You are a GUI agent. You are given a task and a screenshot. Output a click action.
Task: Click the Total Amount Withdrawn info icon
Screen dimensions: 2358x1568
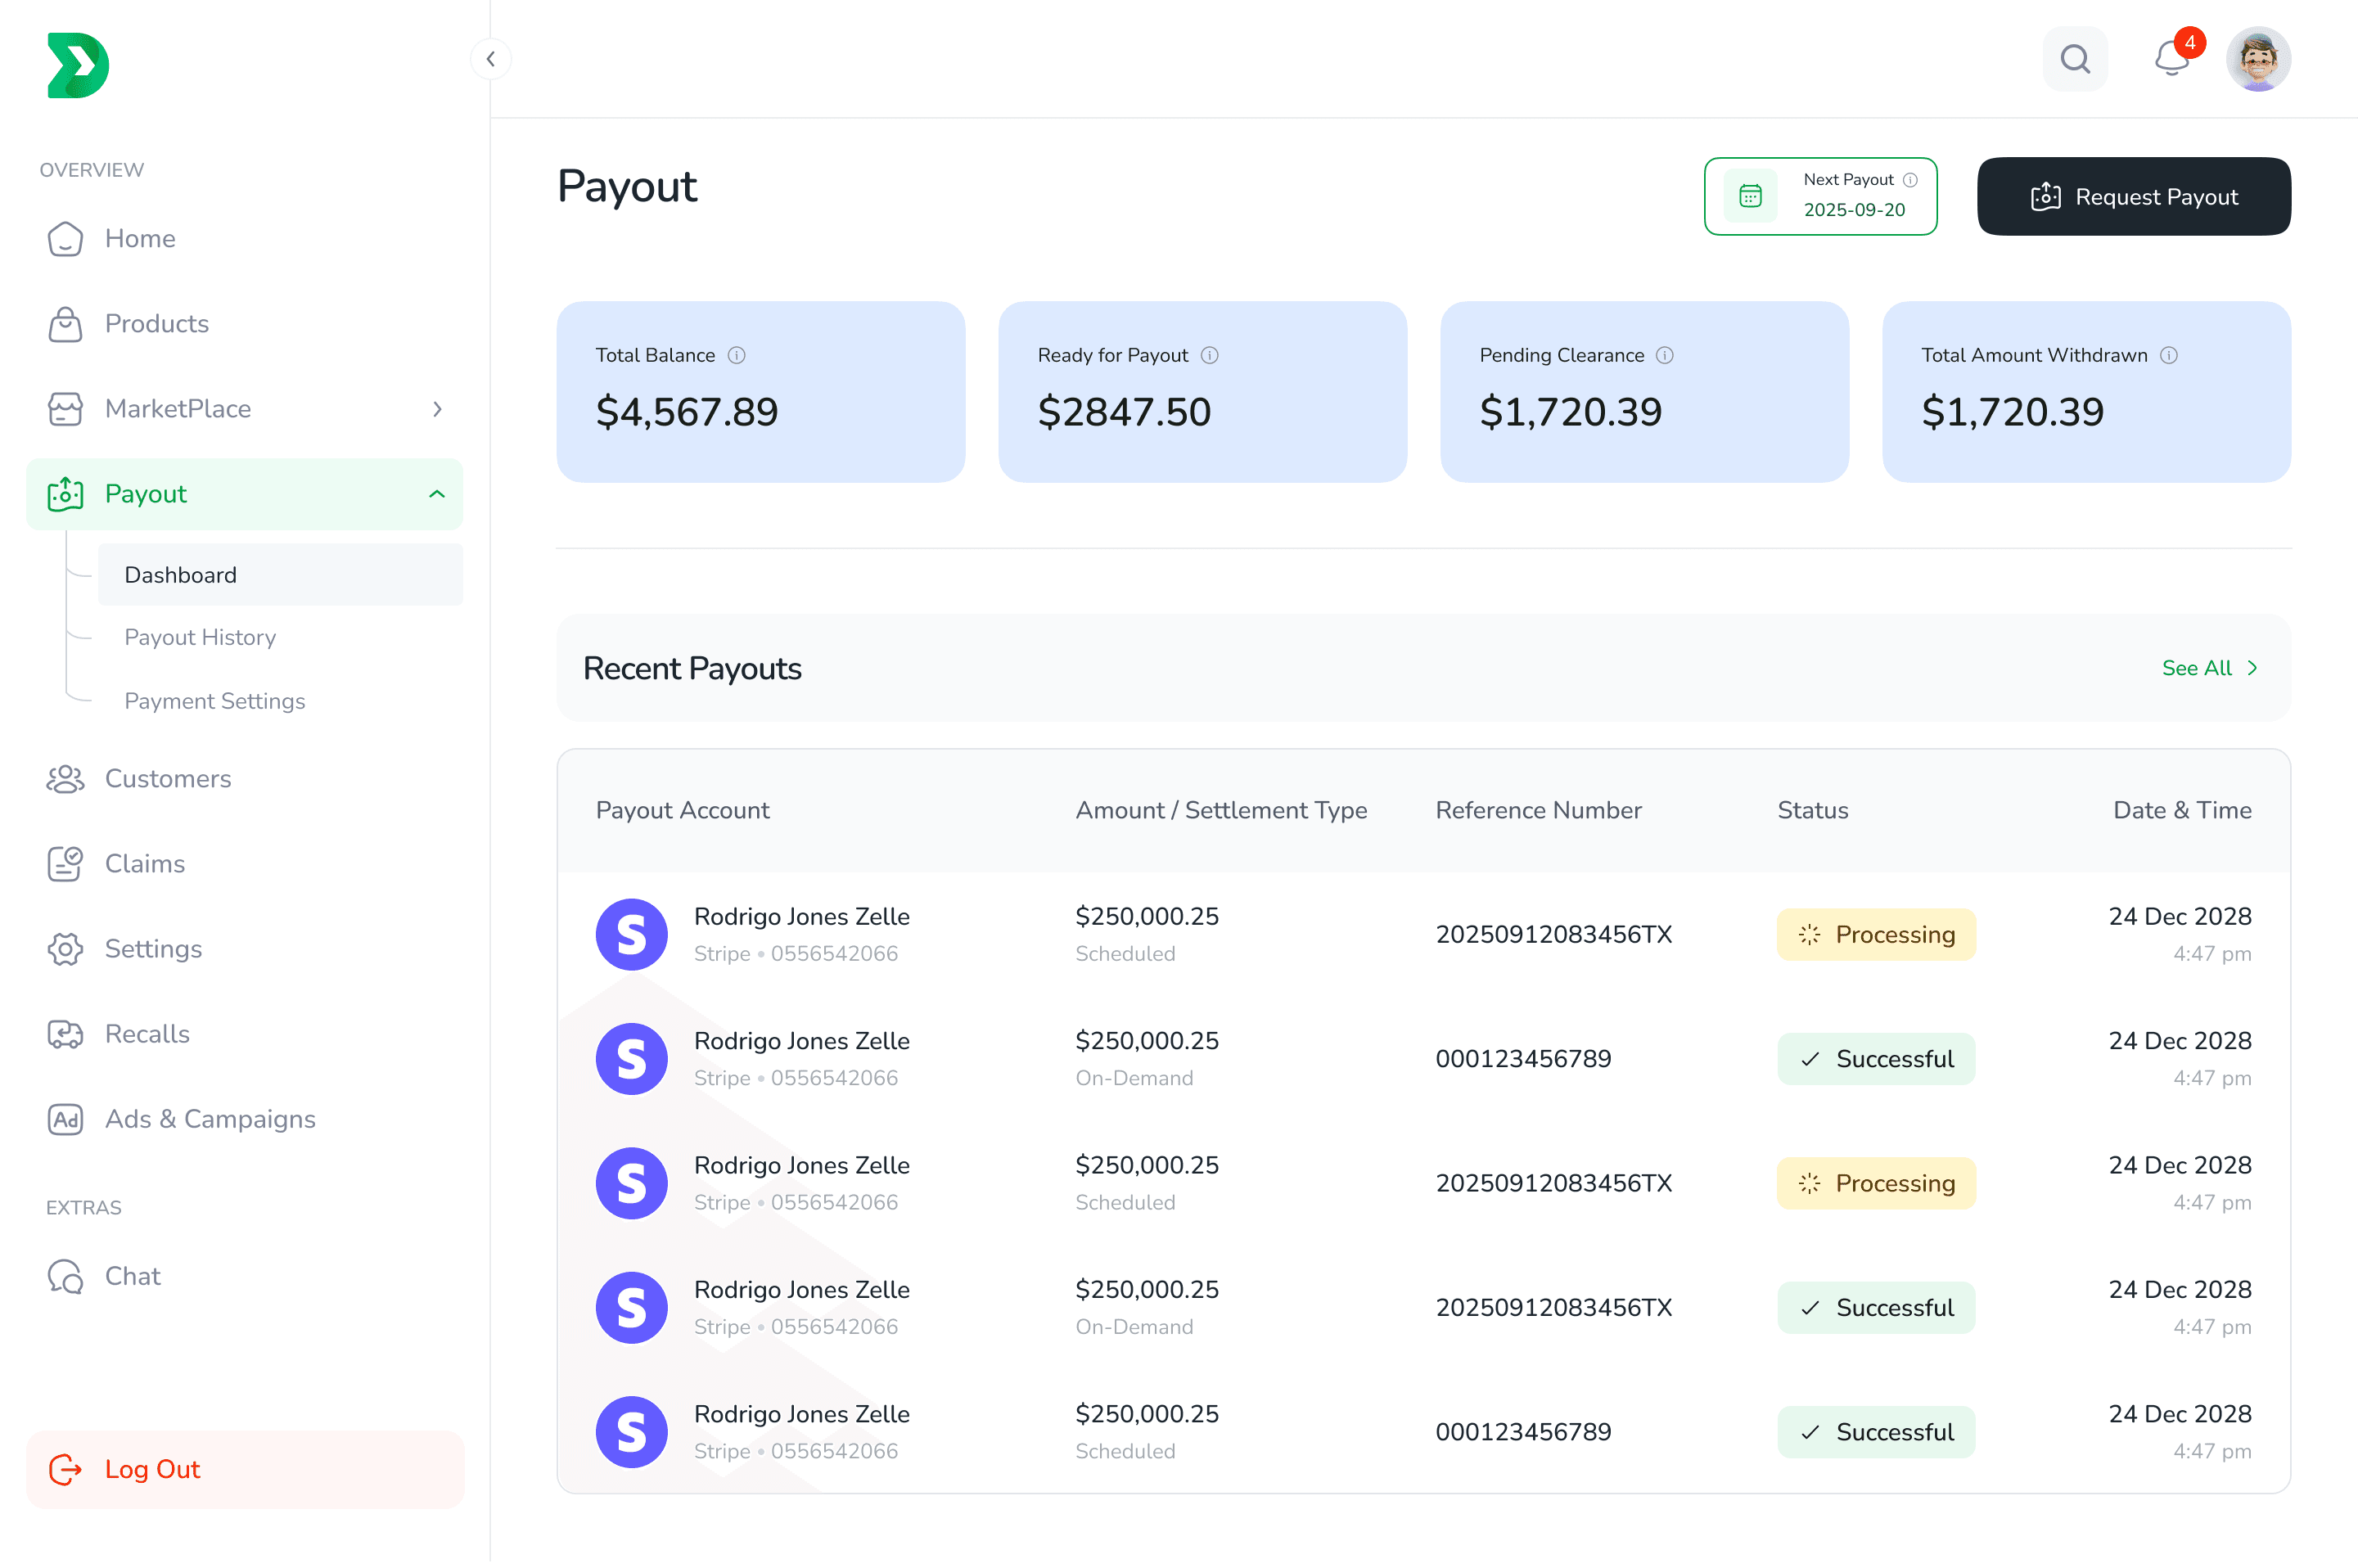pos(2168,355)
